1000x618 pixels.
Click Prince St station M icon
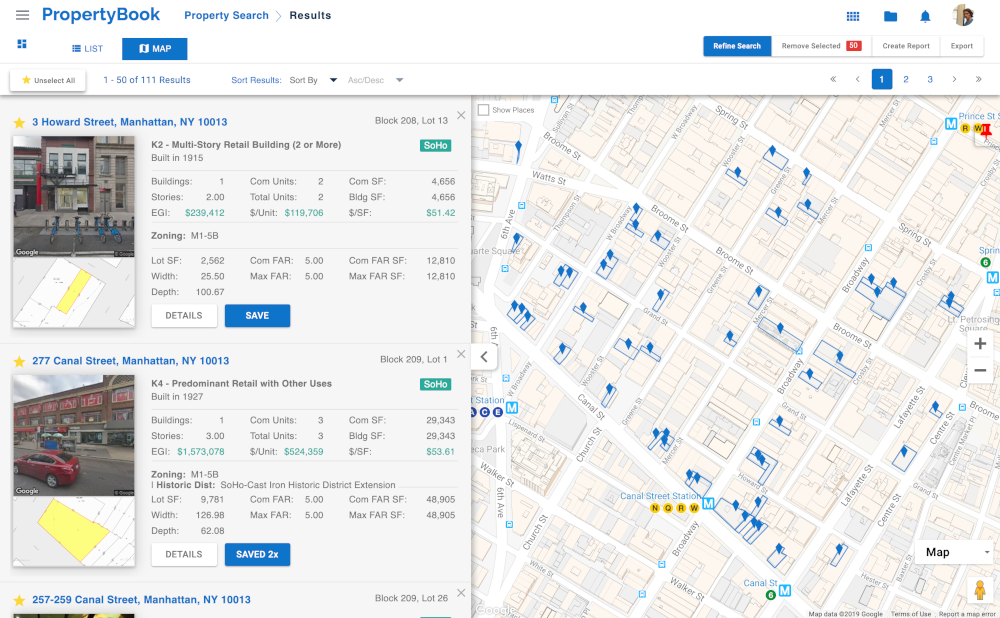[x=951, y=124]
